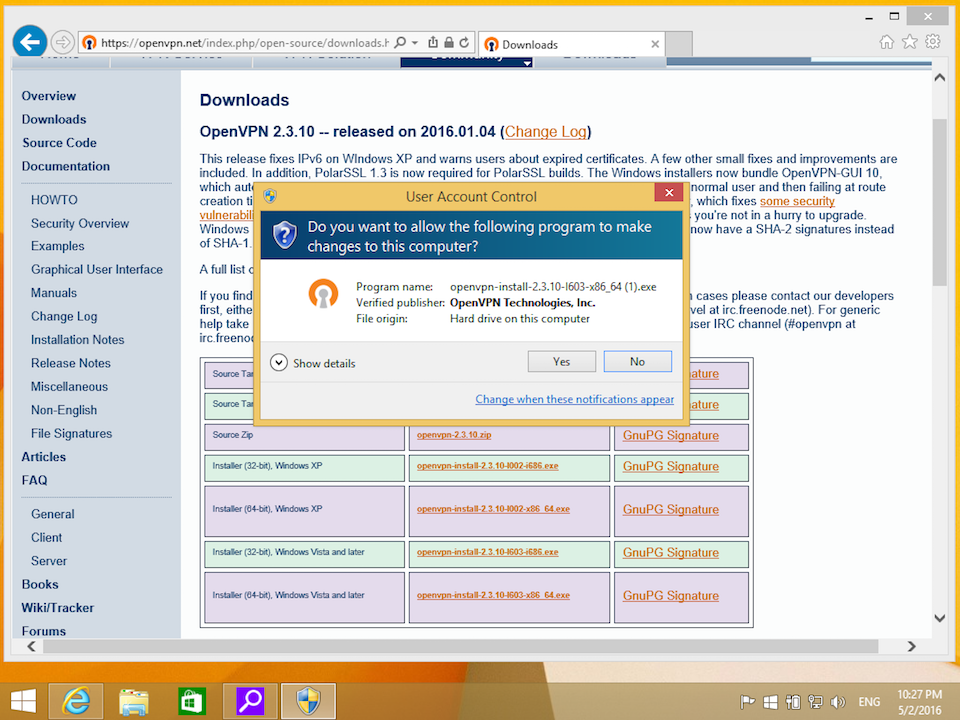960x720 pixels.
Task: Open Non-English sidebar entry
Action: tap(64, 410)
